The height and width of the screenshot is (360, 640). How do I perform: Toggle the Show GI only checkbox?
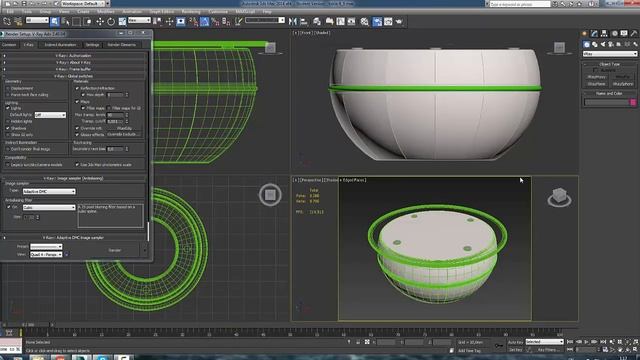(8, 135)
